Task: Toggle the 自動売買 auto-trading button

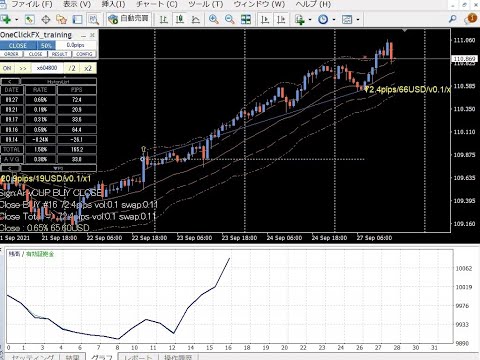Action: (x=129, y=19)
